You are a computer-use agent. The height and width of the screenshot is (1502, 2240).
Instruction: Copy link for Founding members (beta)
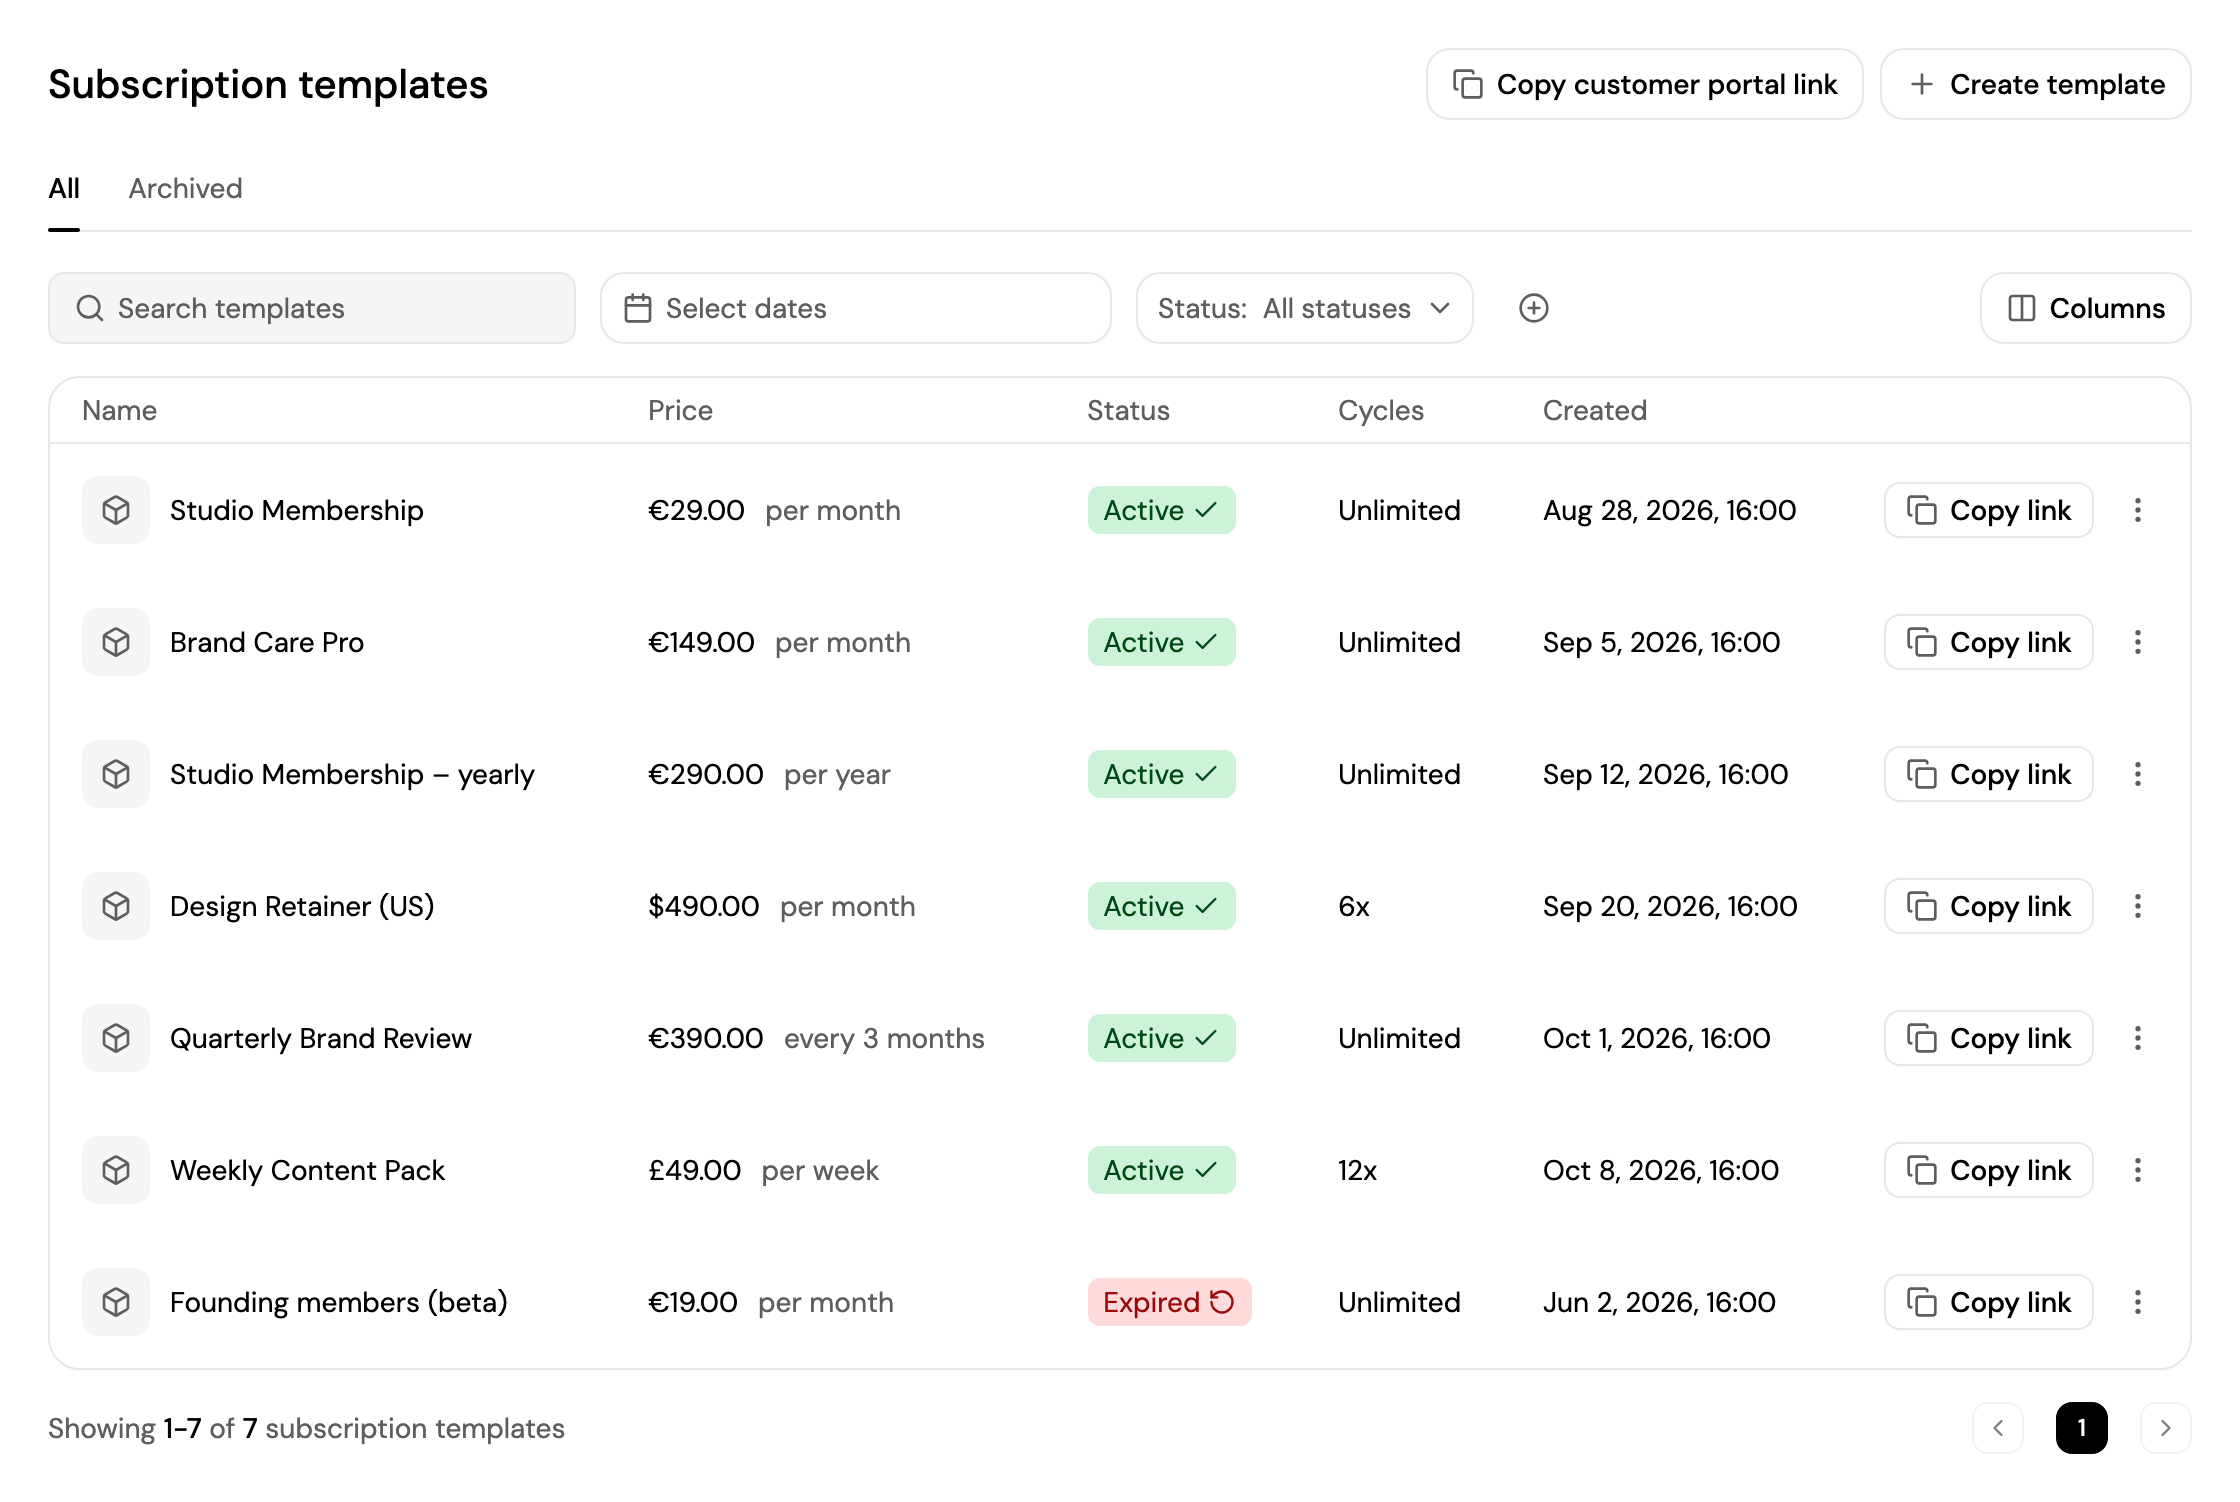pyautogui.click(x=1989, y=1302)
